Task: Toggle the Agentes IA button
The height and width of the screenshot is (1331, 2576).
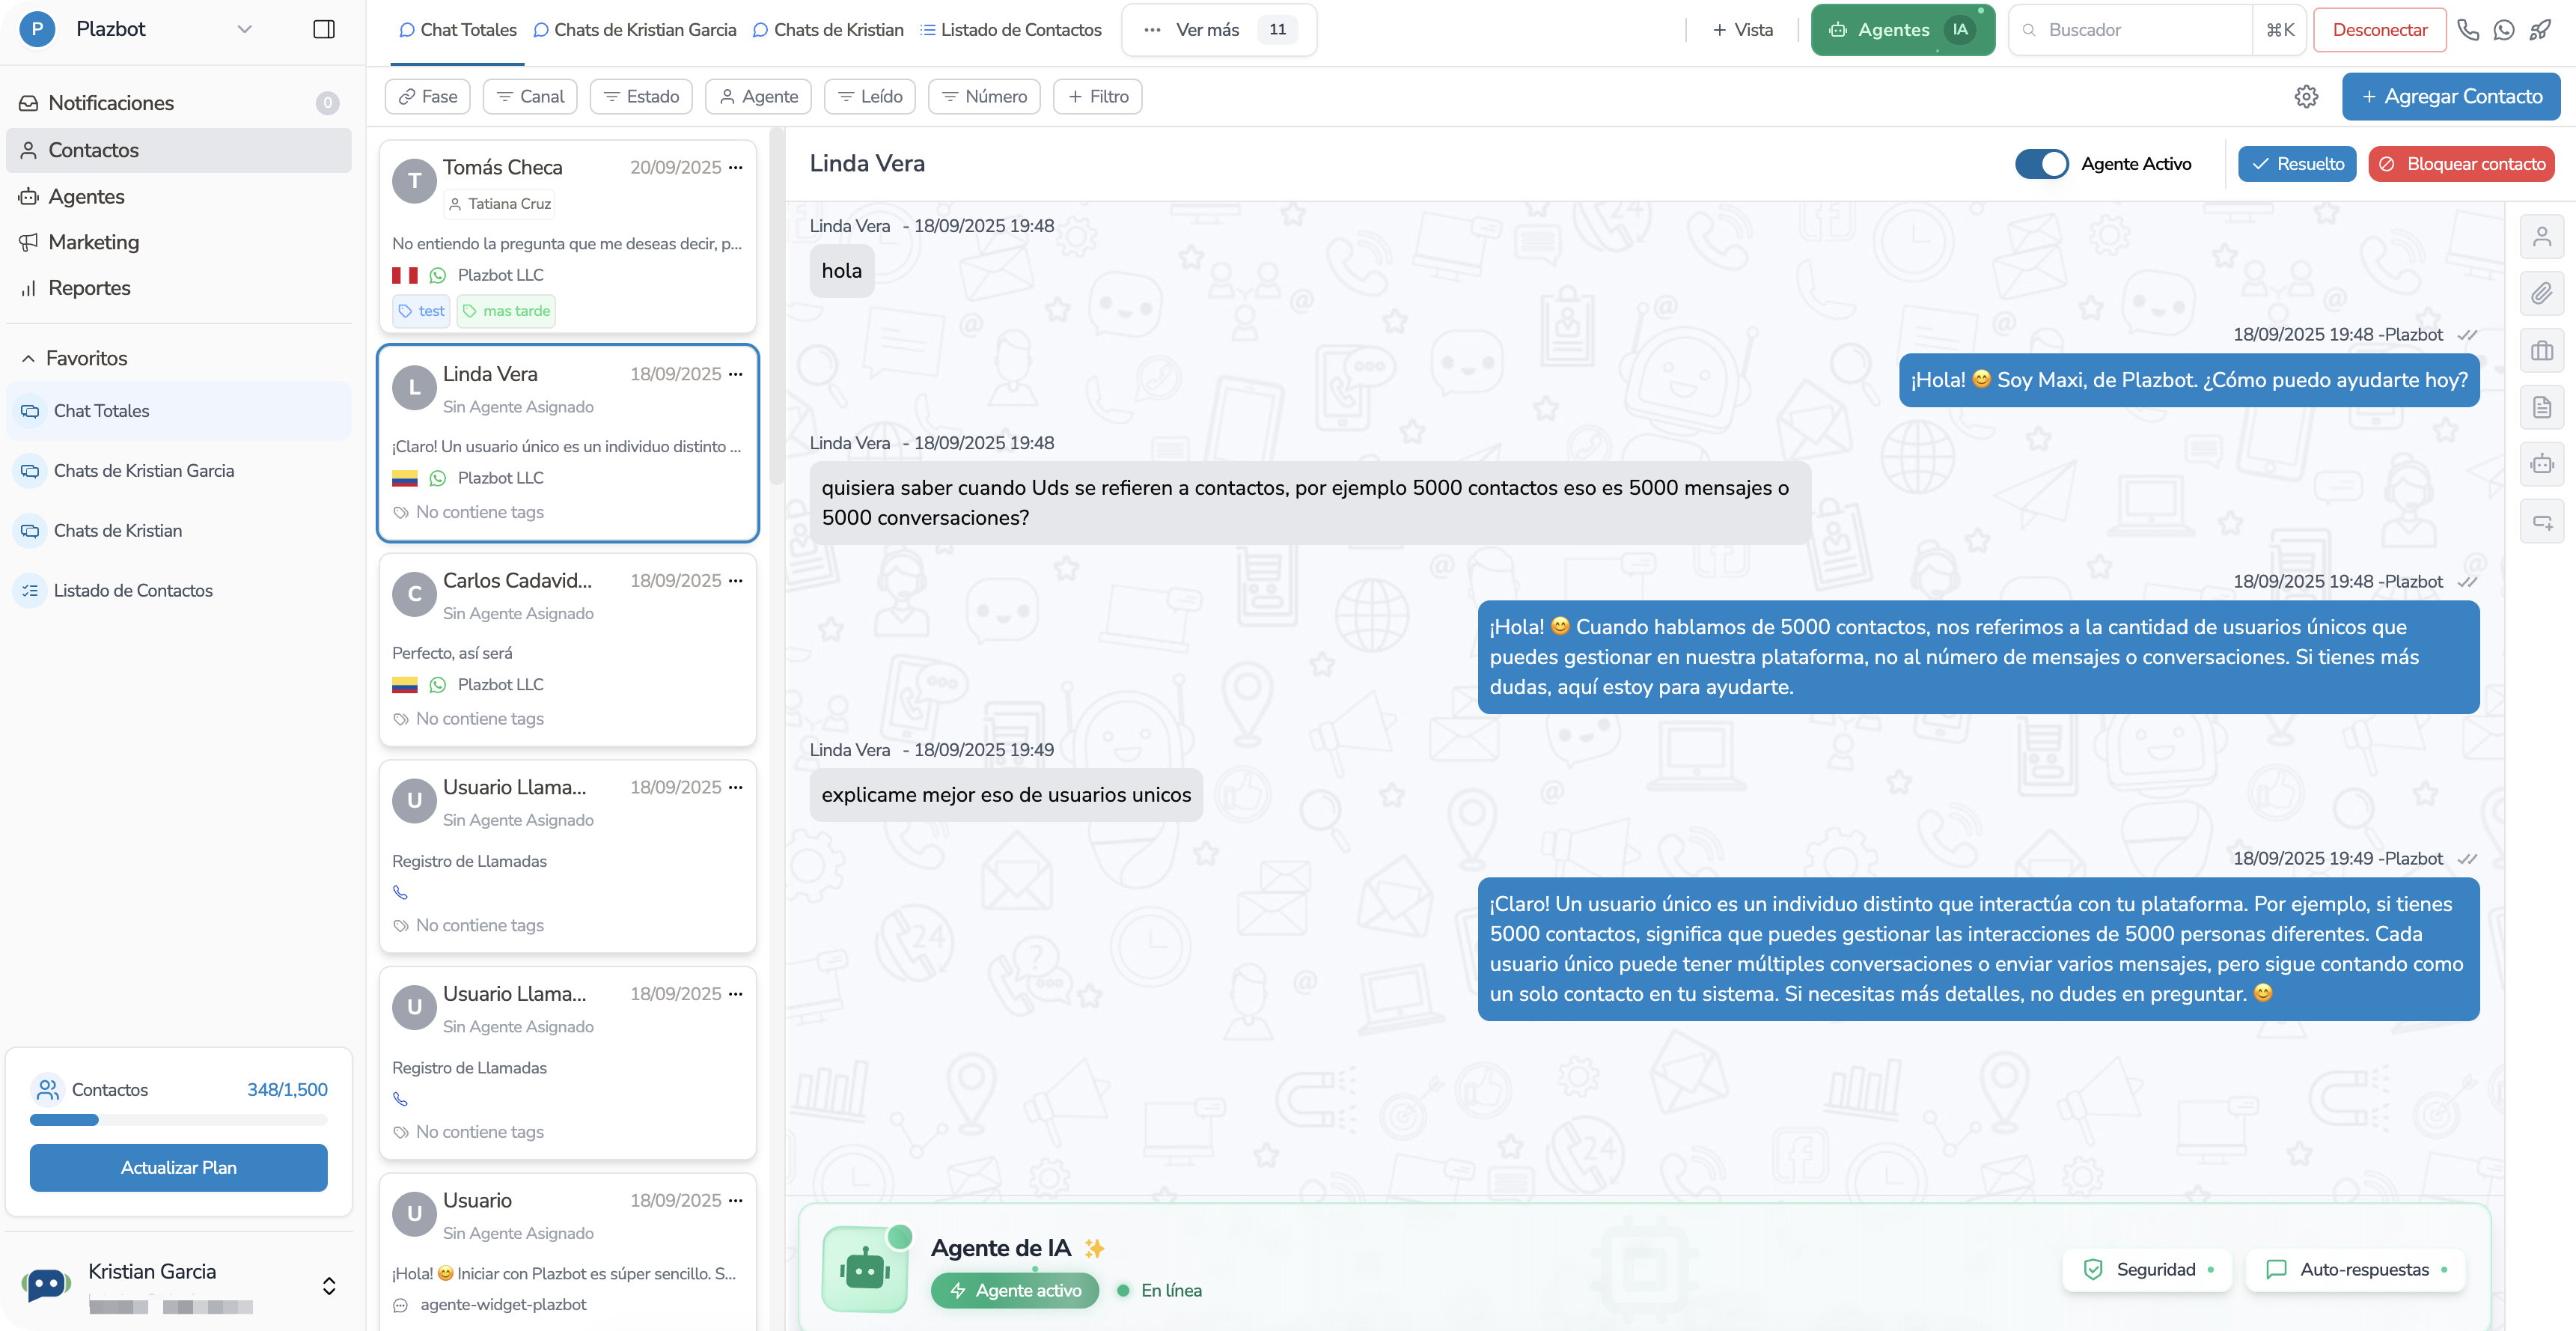Action: tap(1902, 30)
